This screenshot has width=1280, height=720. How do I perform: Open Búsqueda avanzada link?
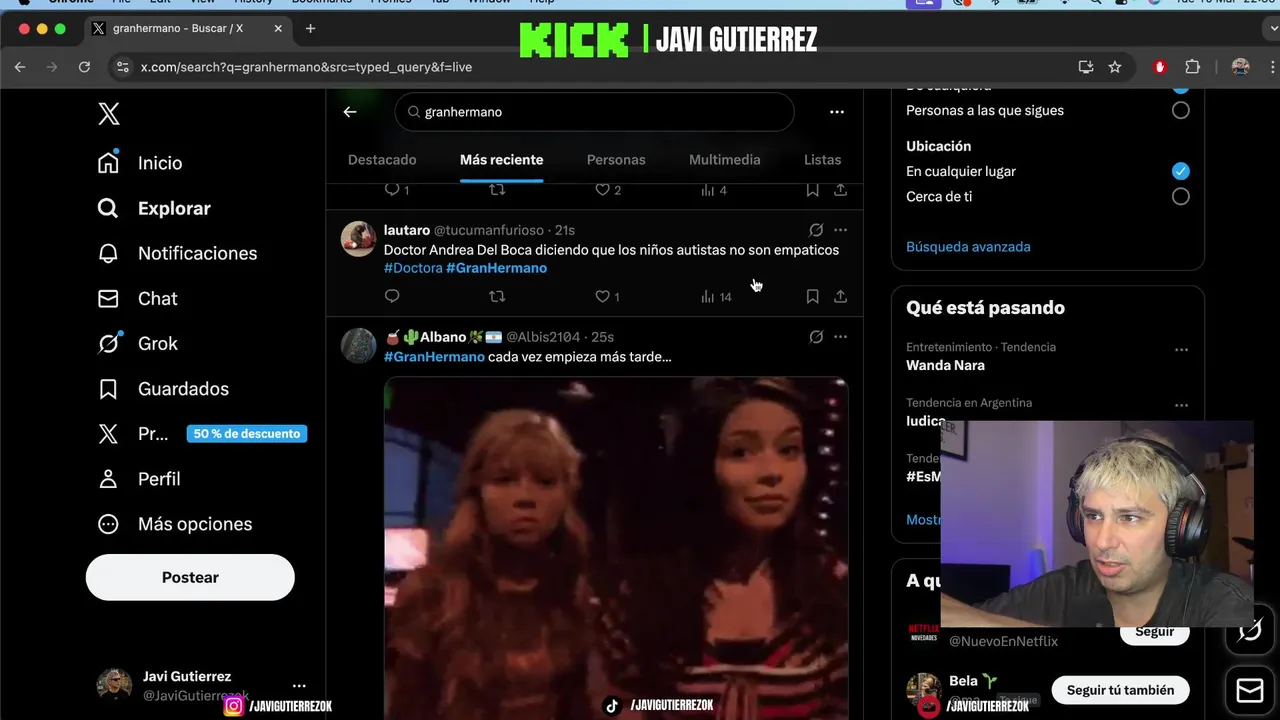click(968, 246)
